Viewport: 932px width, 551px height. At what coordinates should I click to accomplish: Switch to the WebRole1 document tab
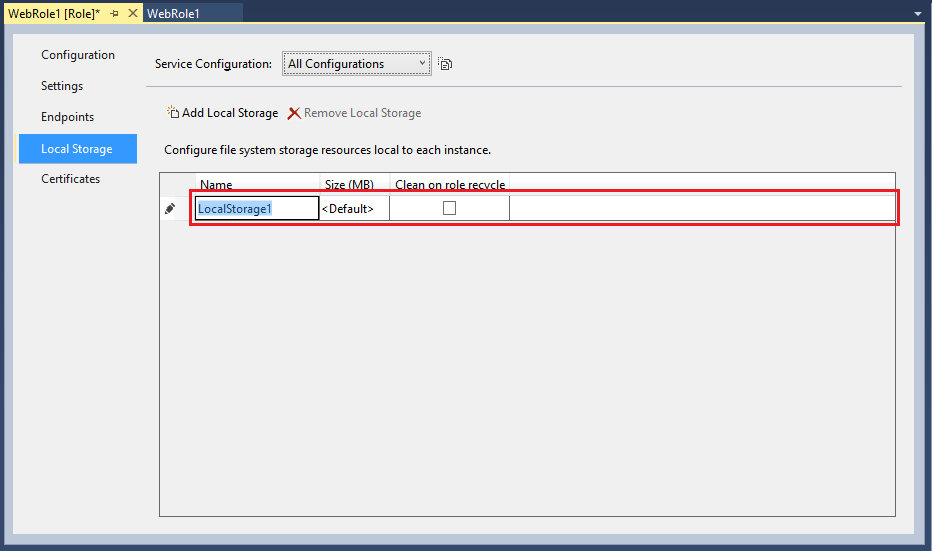coord(174,13)
